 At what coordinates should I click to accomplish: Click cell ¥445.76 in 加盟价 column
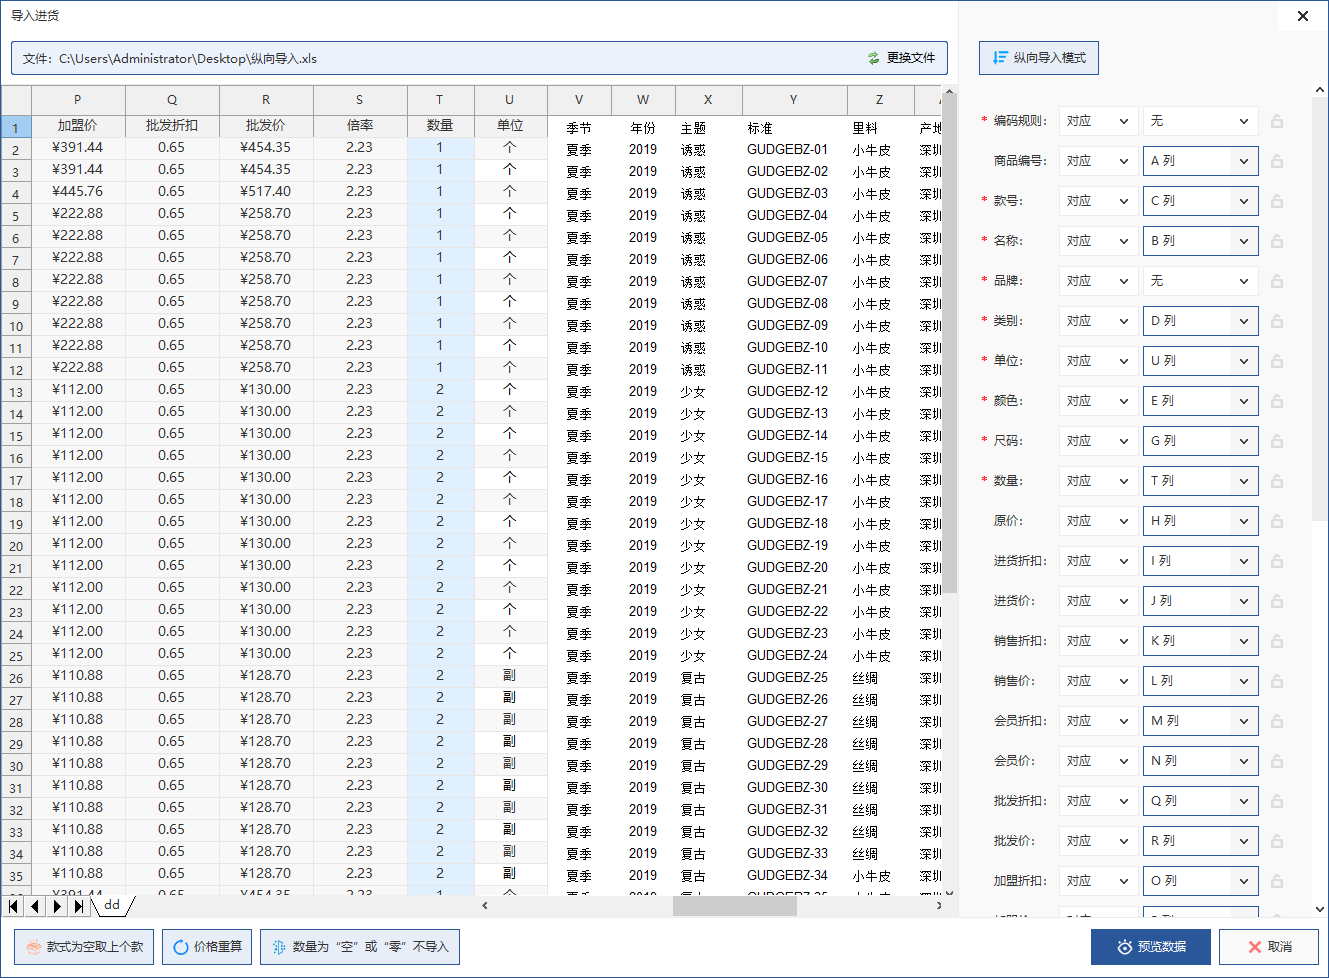coord(78,191)
